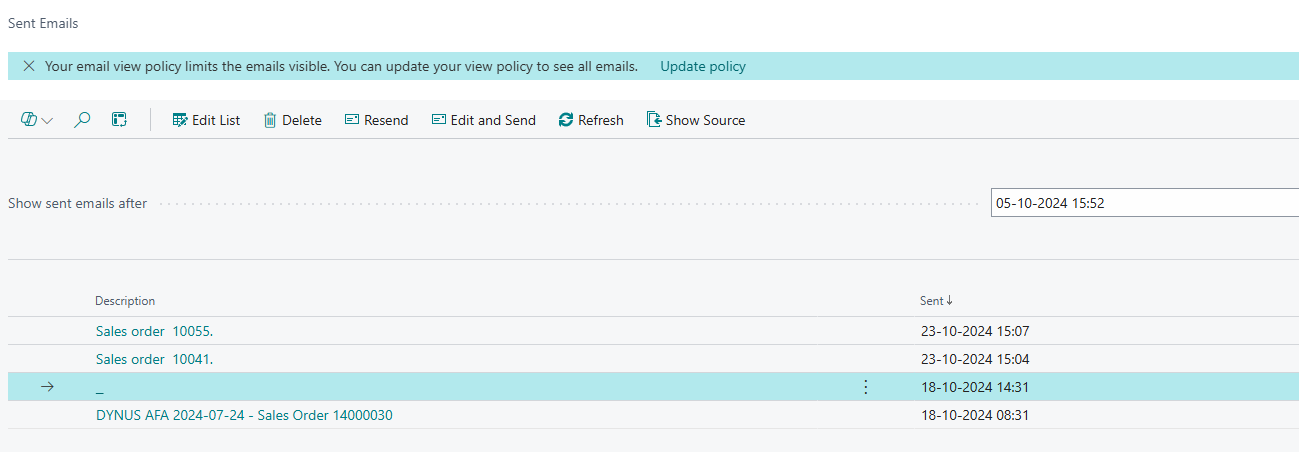Open the DYNUS AFA Sales Order 14000030 email

pyautogui.click(x=244, y=415)
